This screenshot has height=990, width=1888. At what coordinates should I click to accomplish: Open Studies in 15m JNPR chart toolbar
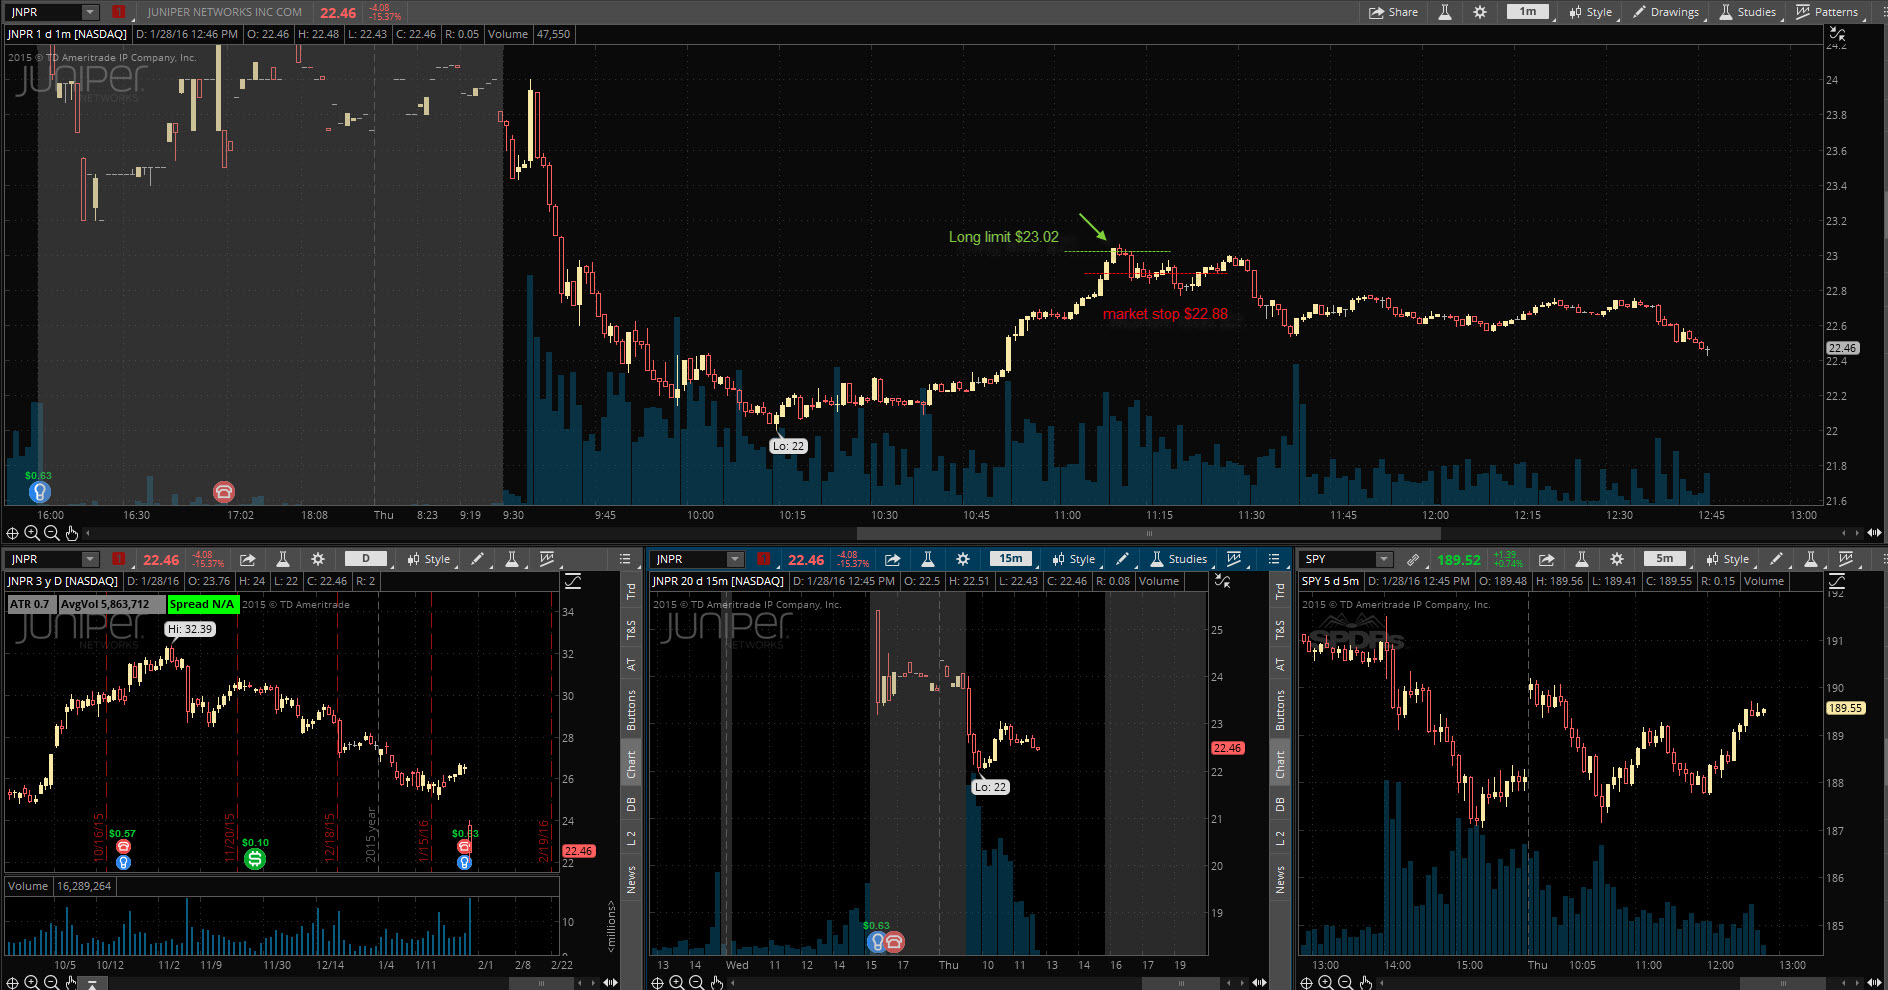[x=1178, y=559]
